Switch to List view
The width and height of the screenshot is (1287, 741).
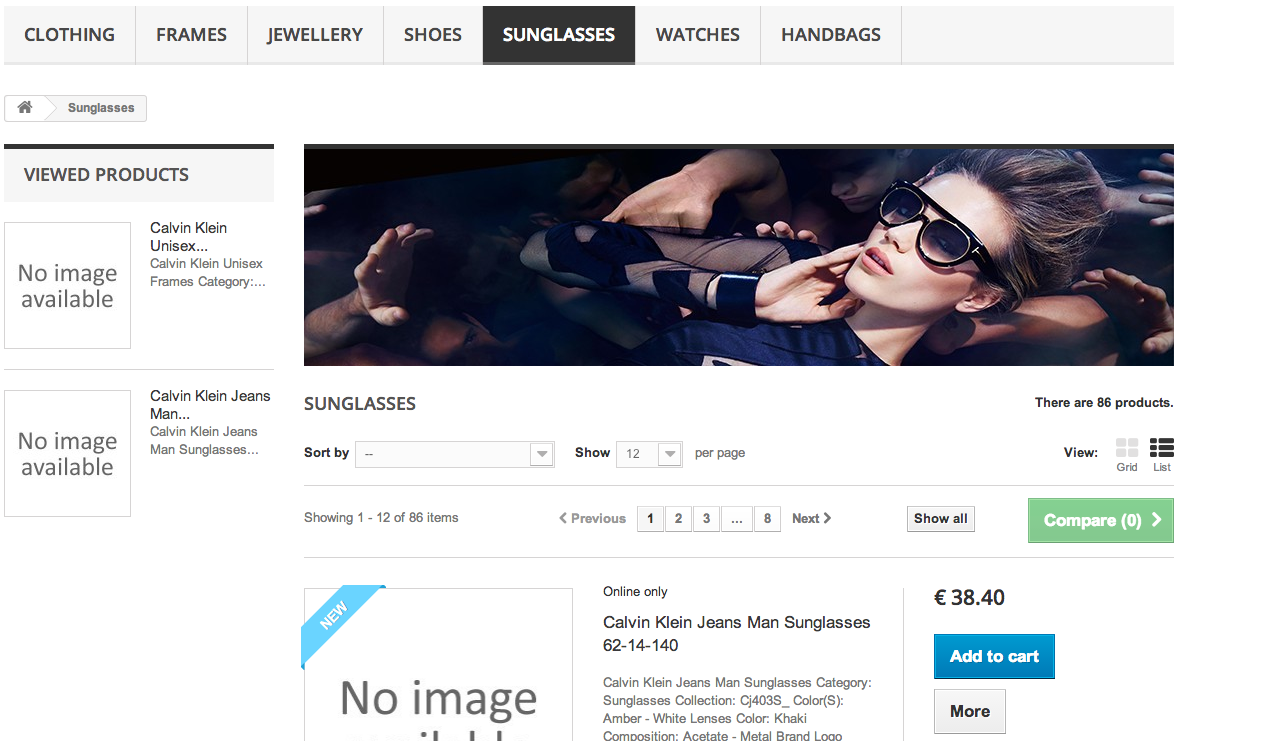point(1161,455)
